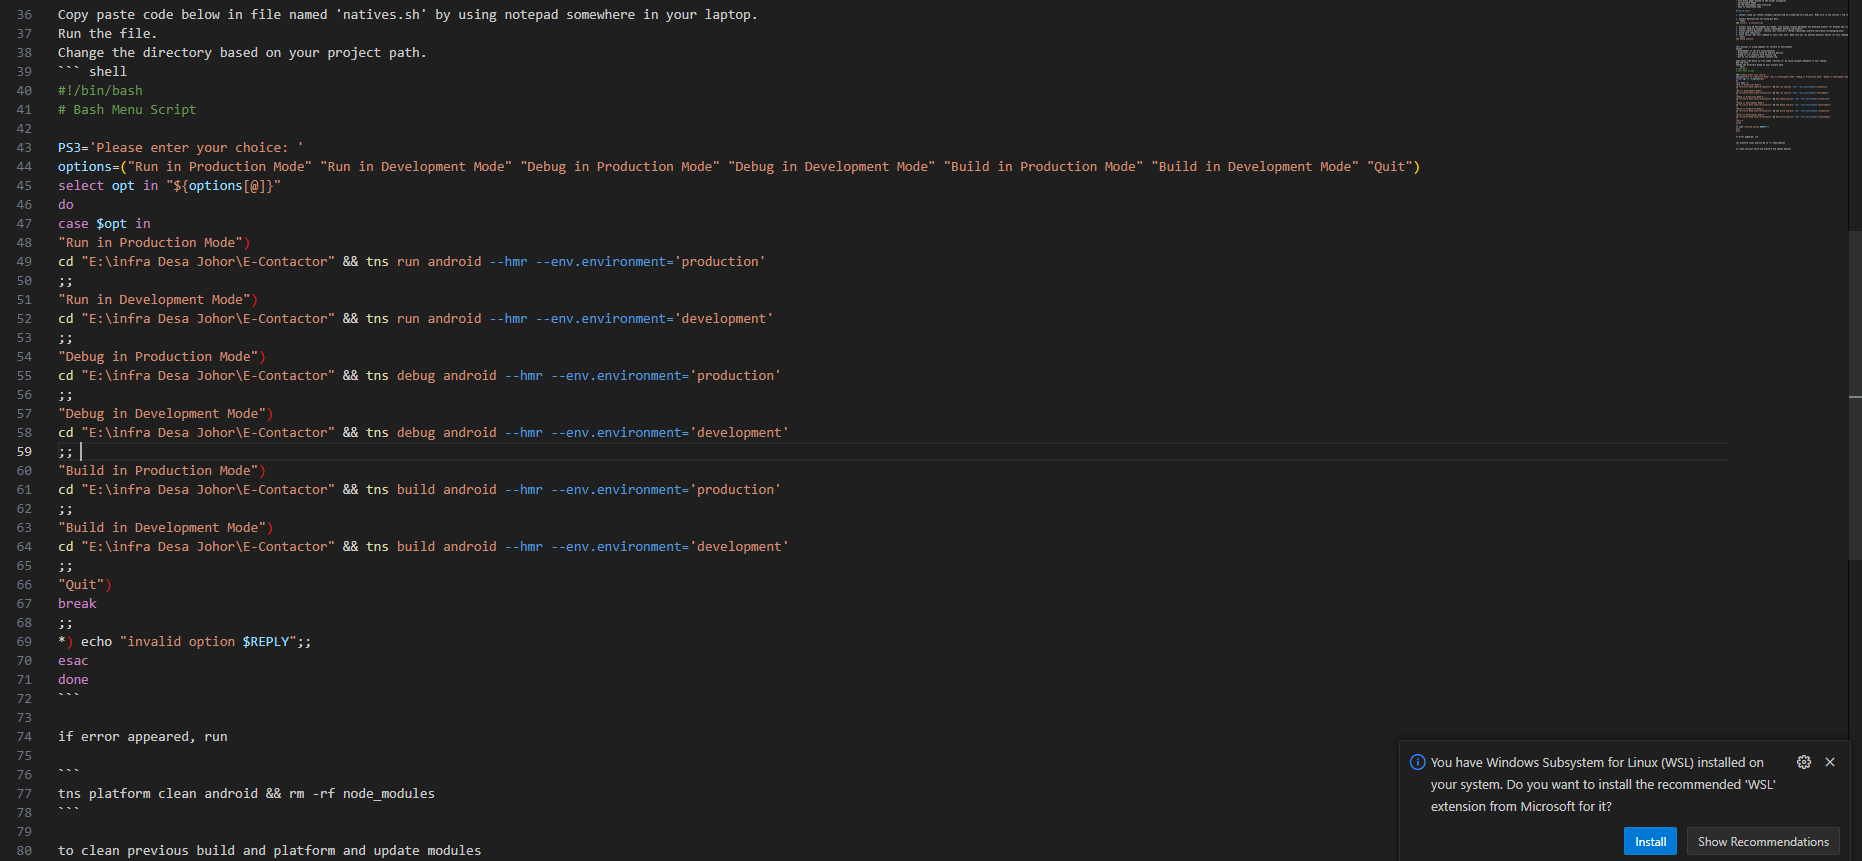Screen dimensions: 1862x861
Task: Install the recommended WSL extension
Action: (x=1650, y=841)
